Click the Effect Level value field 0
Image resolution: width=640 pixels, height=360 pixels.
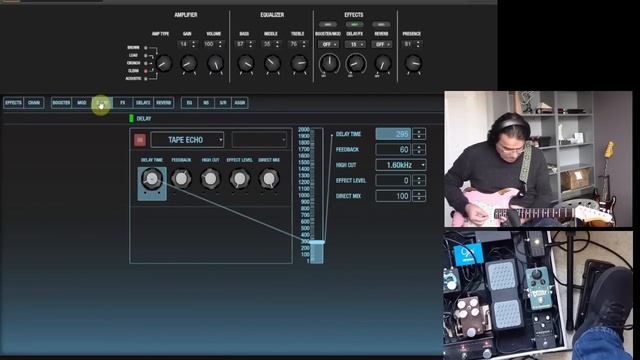(x=393, y=180)
